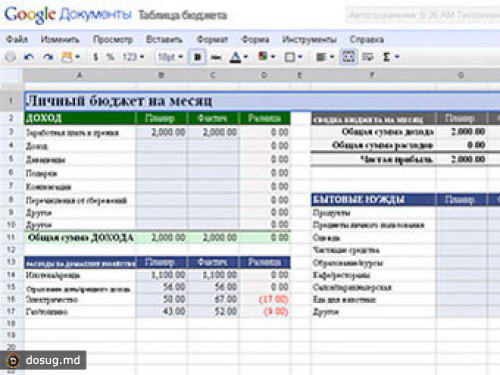Open the 123 number format dropdown
The image size is (500, 375).
[133, 57]
